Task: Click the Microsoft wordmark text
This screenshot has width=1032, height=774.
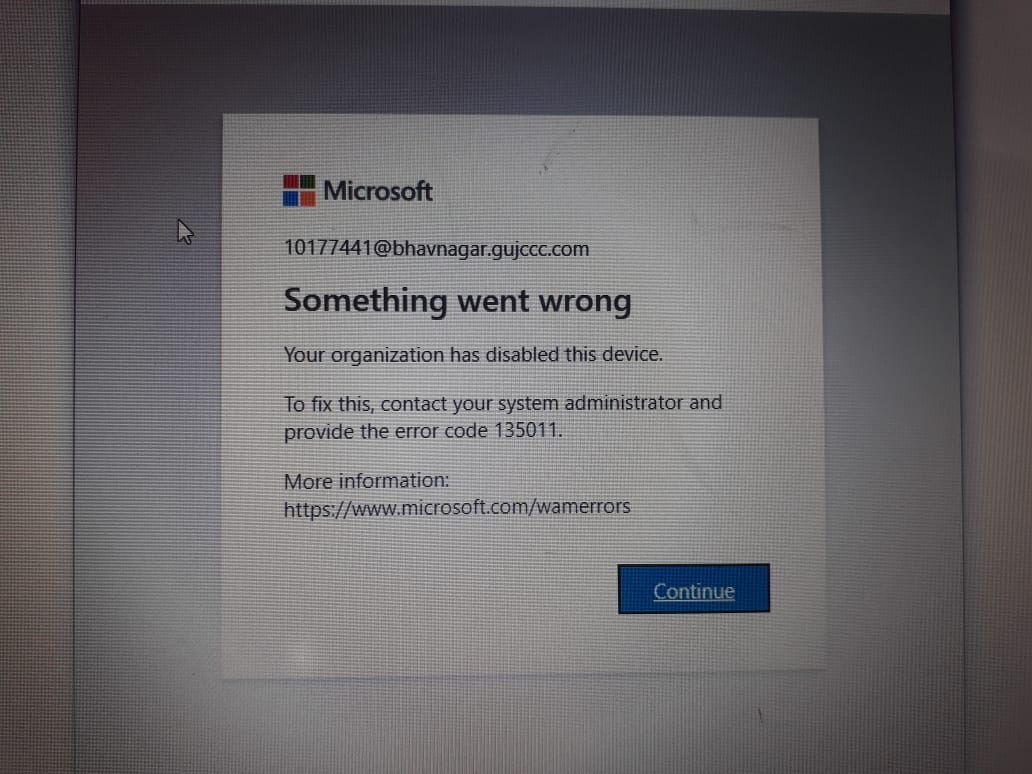Action: 378,191
